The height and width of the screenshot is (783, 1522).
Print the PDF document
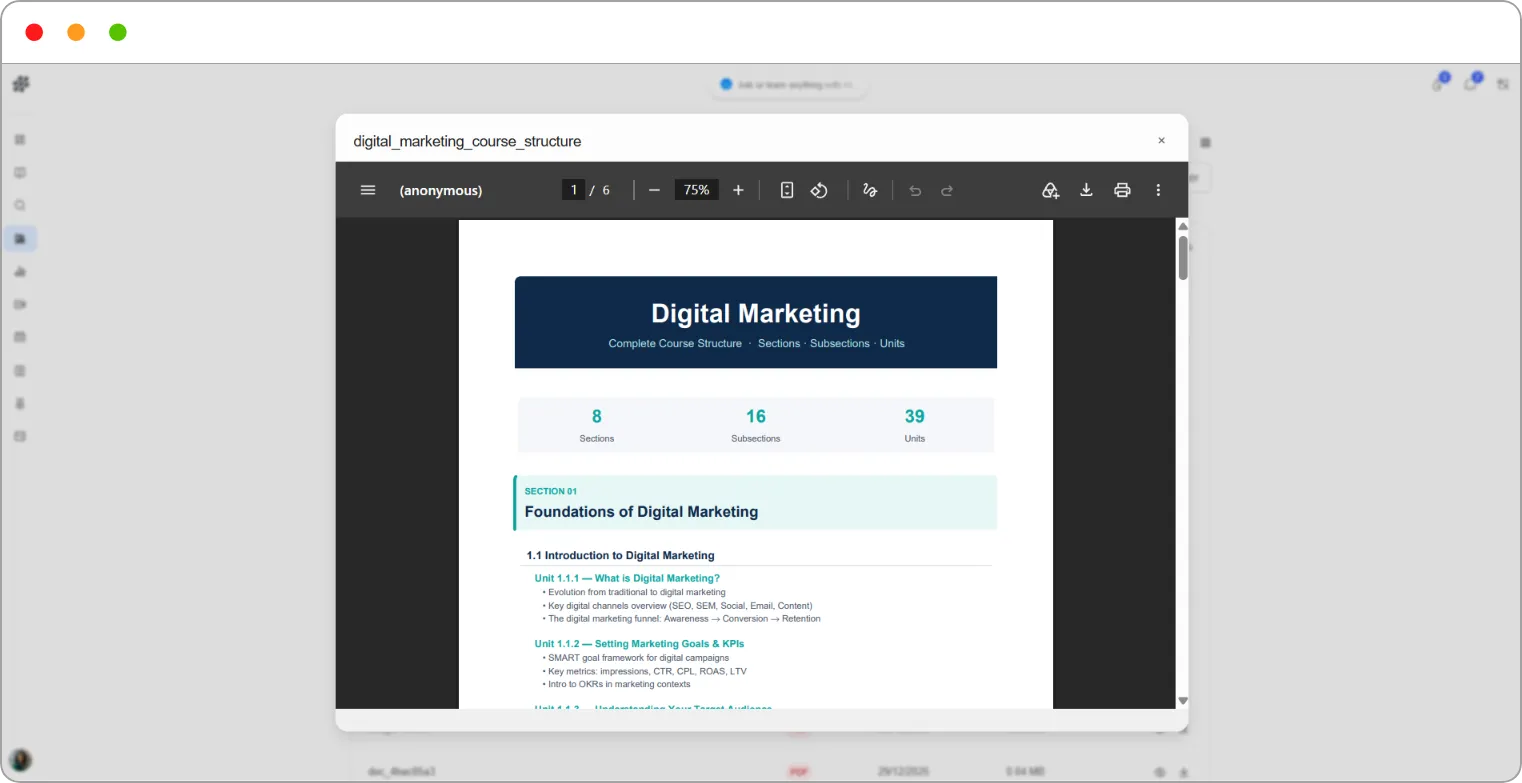1122,190
